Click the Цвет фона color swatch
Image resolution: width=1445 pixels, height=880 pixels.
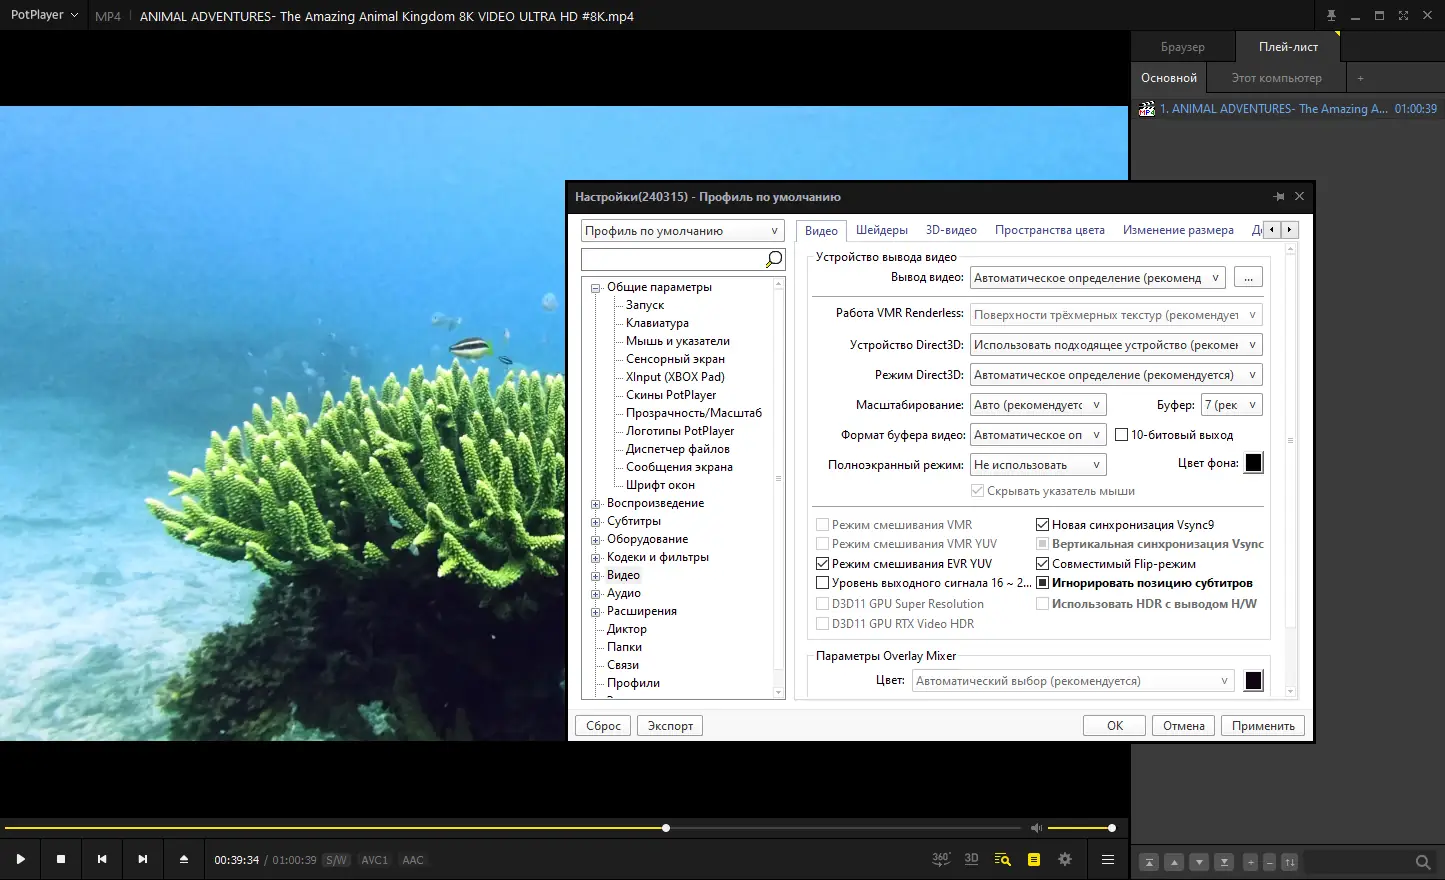point(1253,463)
